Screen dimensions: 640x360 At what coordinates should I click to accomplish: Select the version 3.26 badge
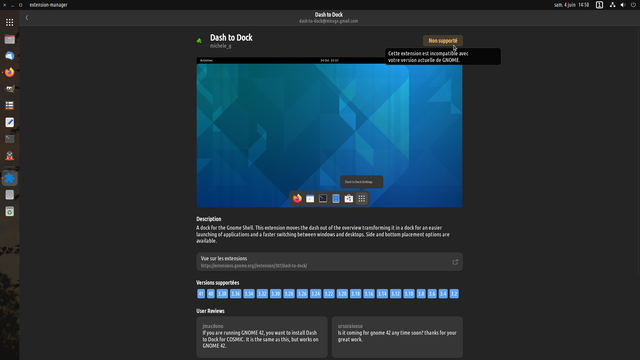(302, 294)
